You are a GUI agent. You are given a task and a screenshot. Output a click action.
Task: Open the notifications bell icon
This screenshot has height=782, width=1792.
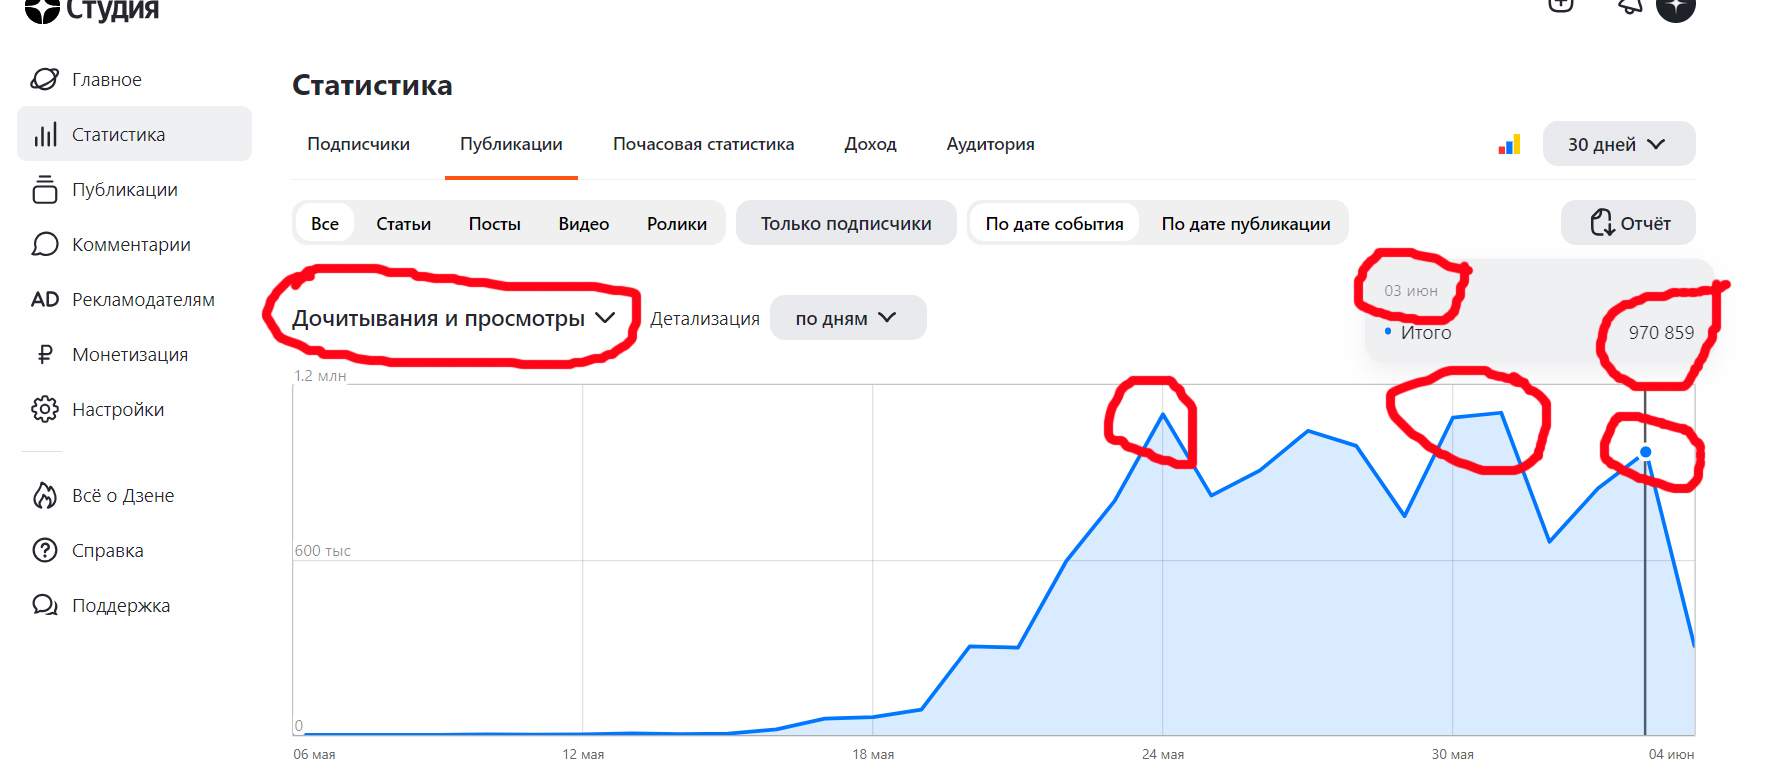(x=1629, y=6)
